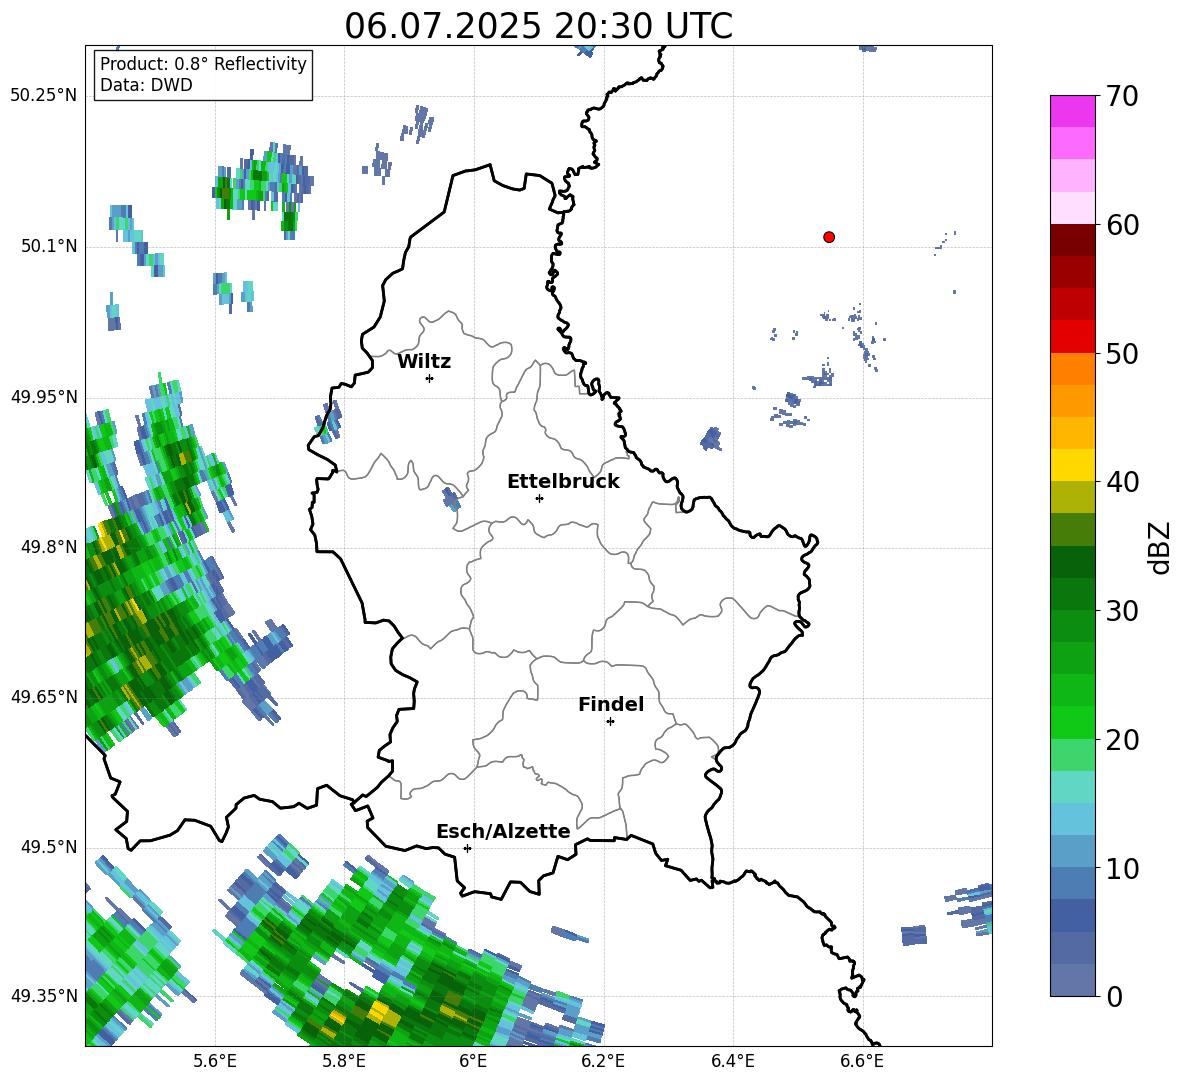The image size is (1184, 1081).
Task: Click the 49.65°N latitude label
Action: click(x=44, y=697)
